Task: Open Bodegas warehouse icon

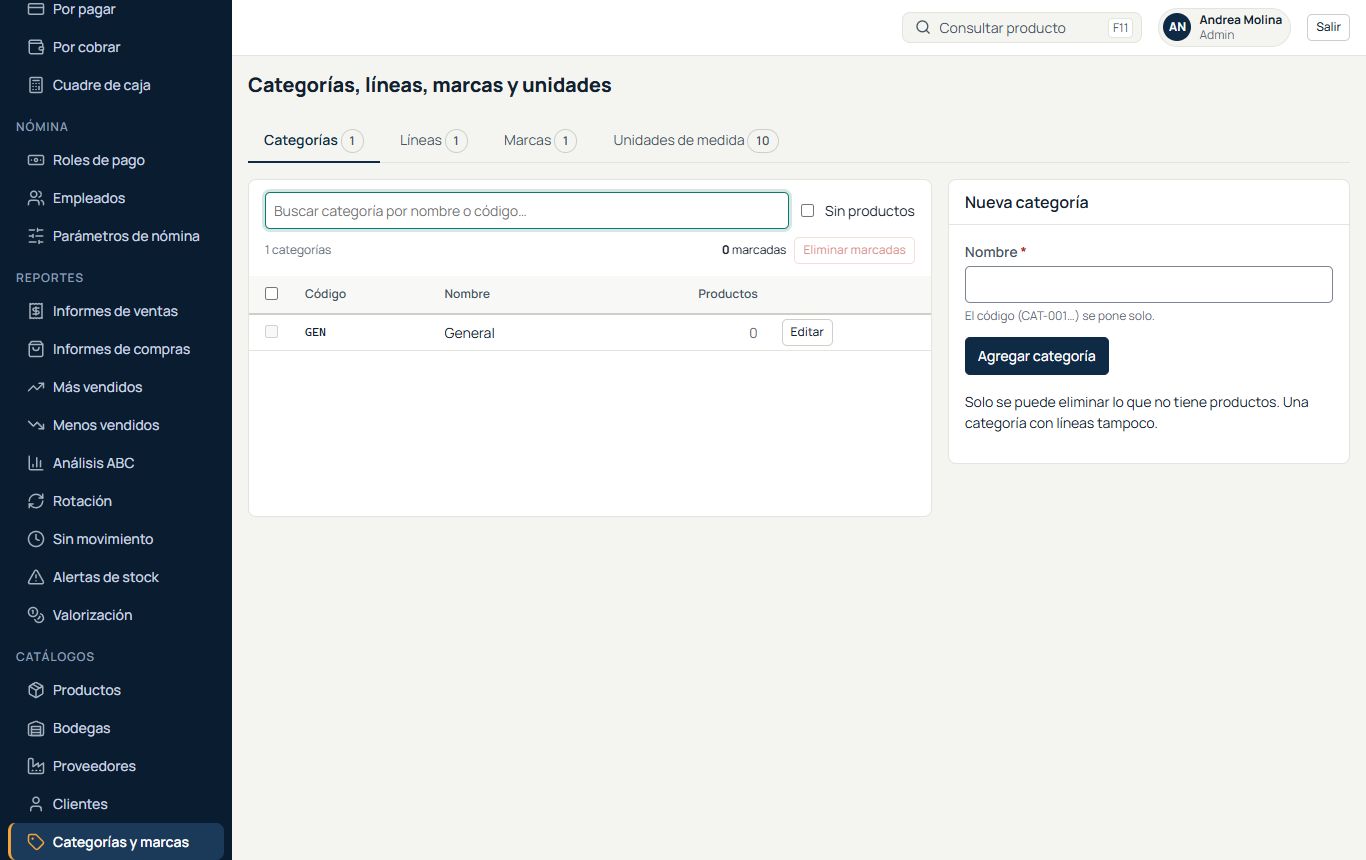Action: click(x=36, y=728)
